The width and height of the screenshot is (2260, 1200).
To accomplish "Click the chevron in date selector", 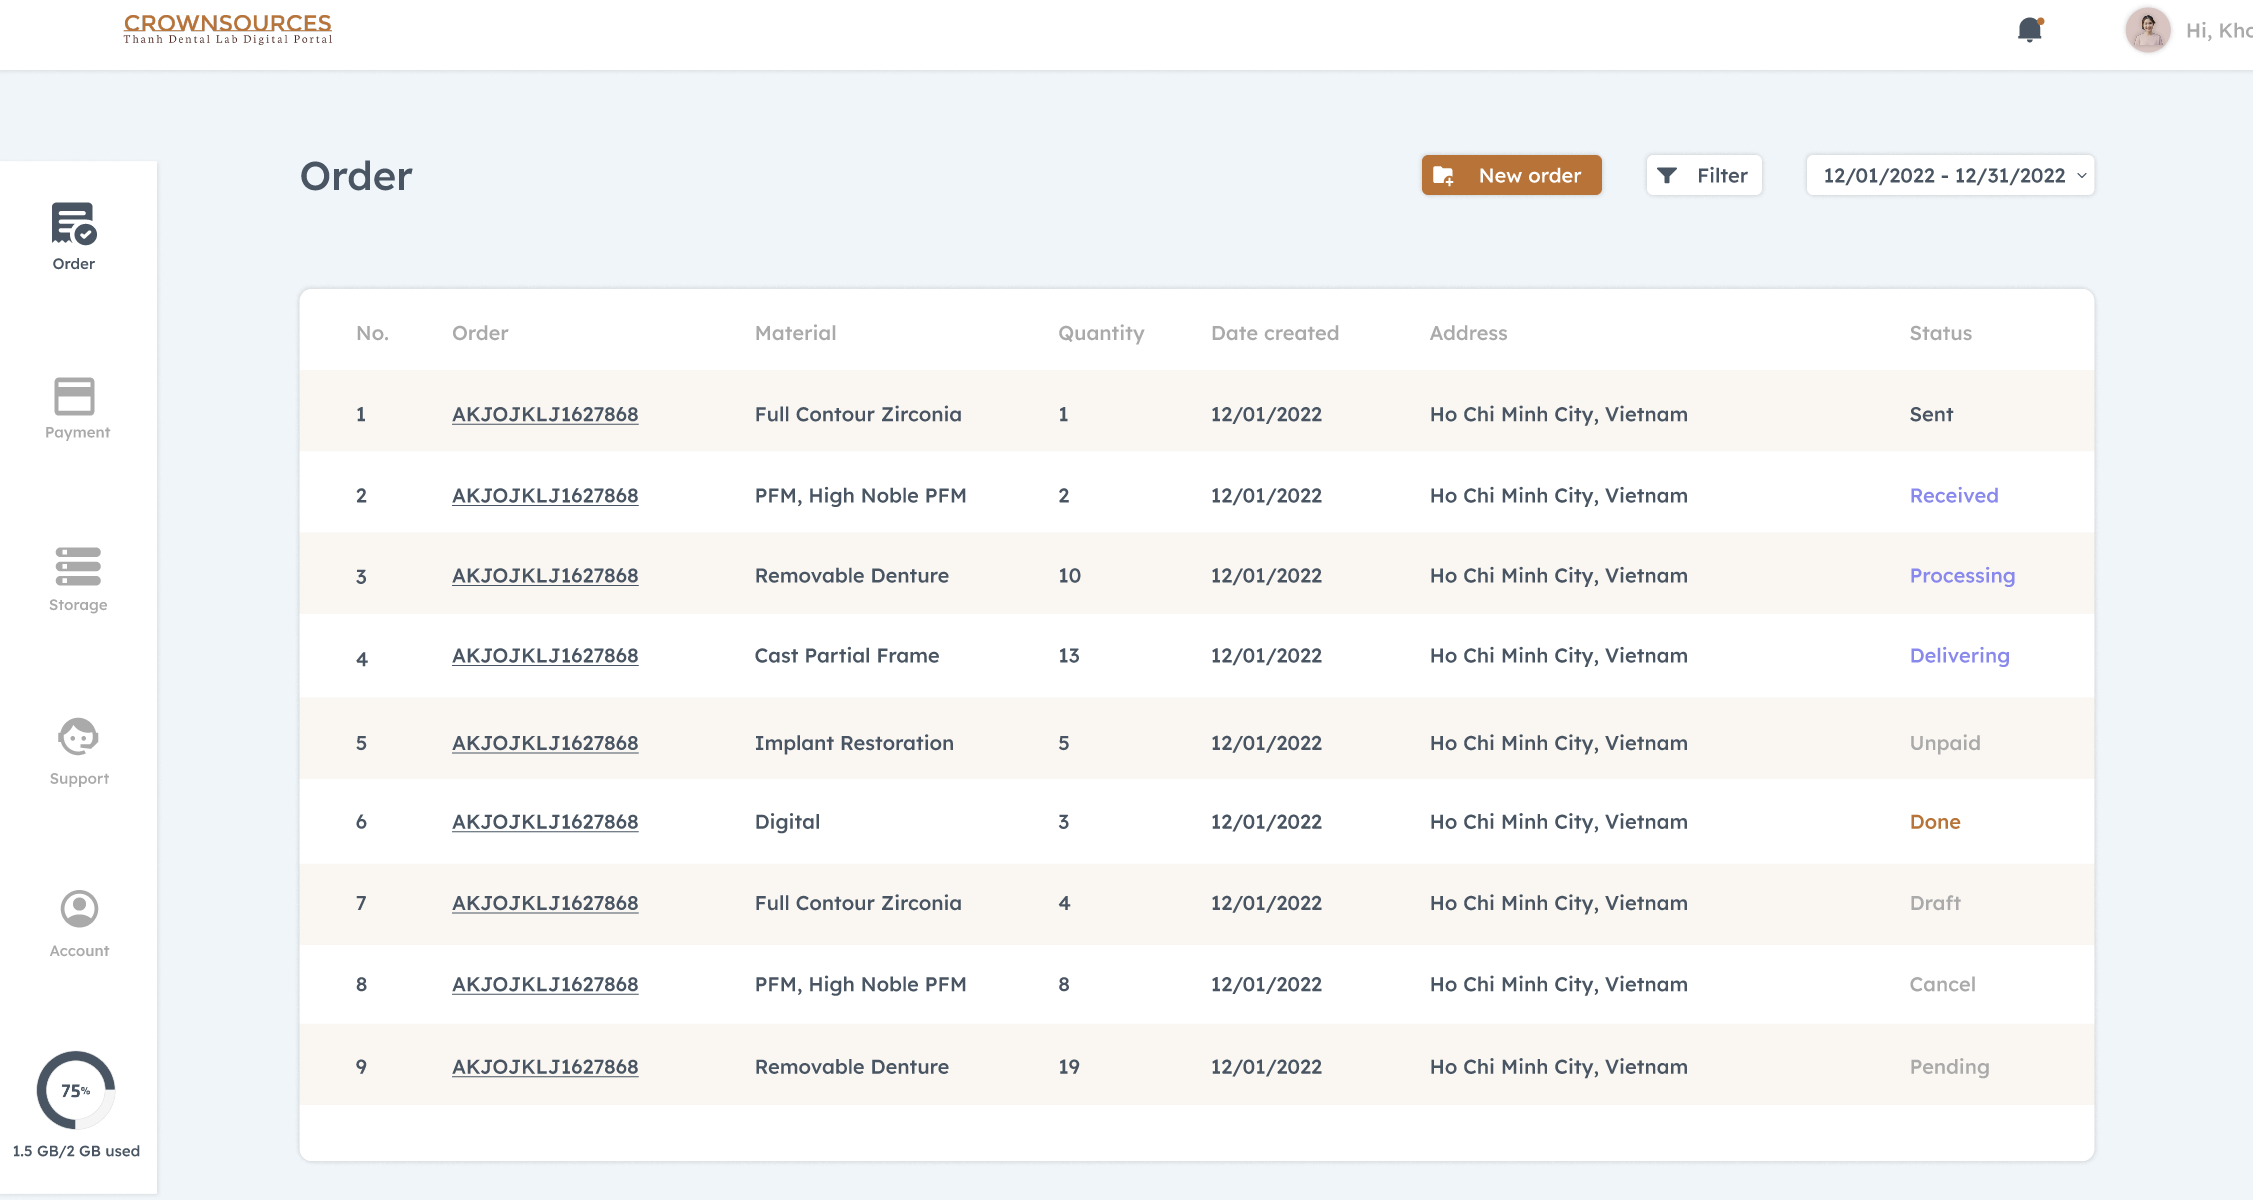I will click(2082, 176).
